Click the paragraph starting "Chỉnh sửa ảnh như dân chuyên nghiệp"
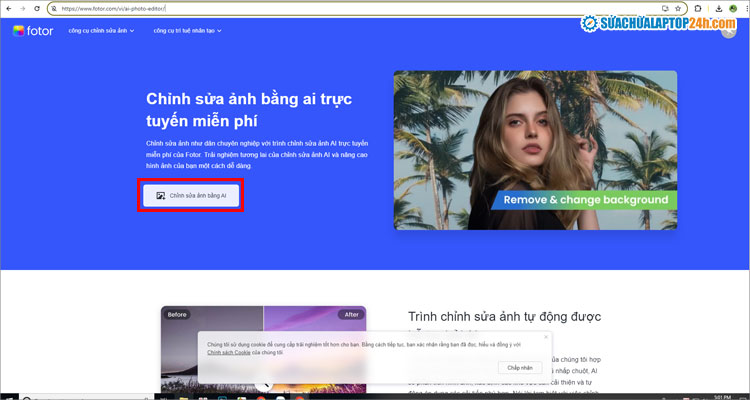The height and width of the screenshot is (400, 750). 257,155
